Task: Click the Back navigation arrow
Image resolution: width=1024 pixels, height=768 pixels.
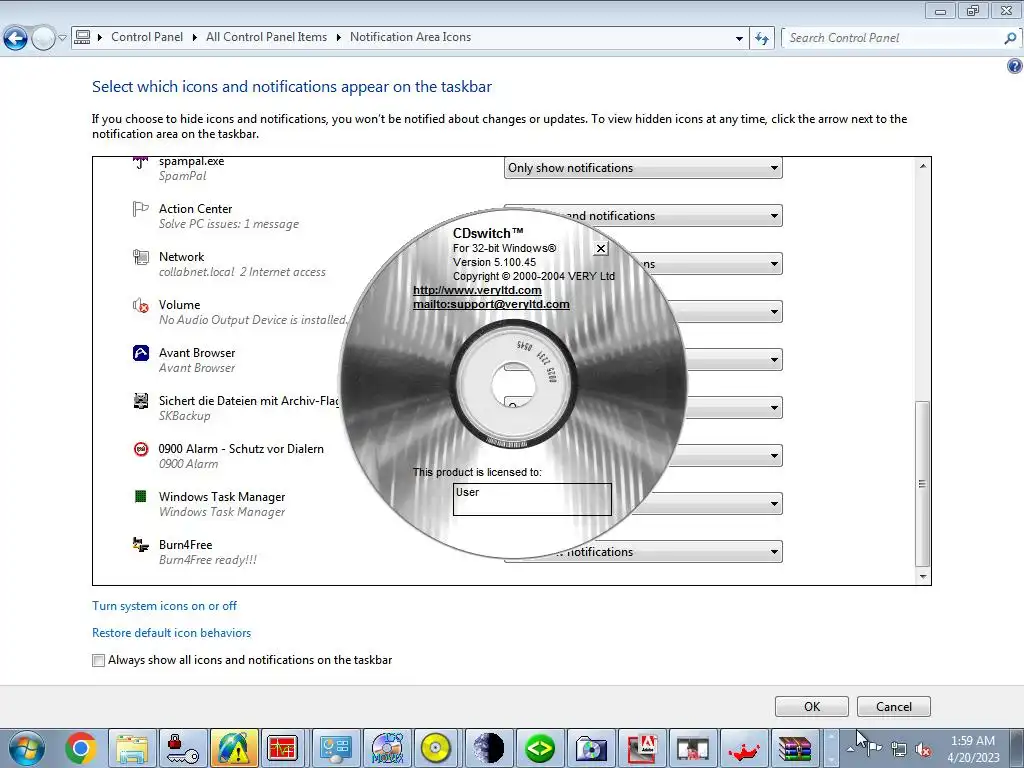Action: 15,39
